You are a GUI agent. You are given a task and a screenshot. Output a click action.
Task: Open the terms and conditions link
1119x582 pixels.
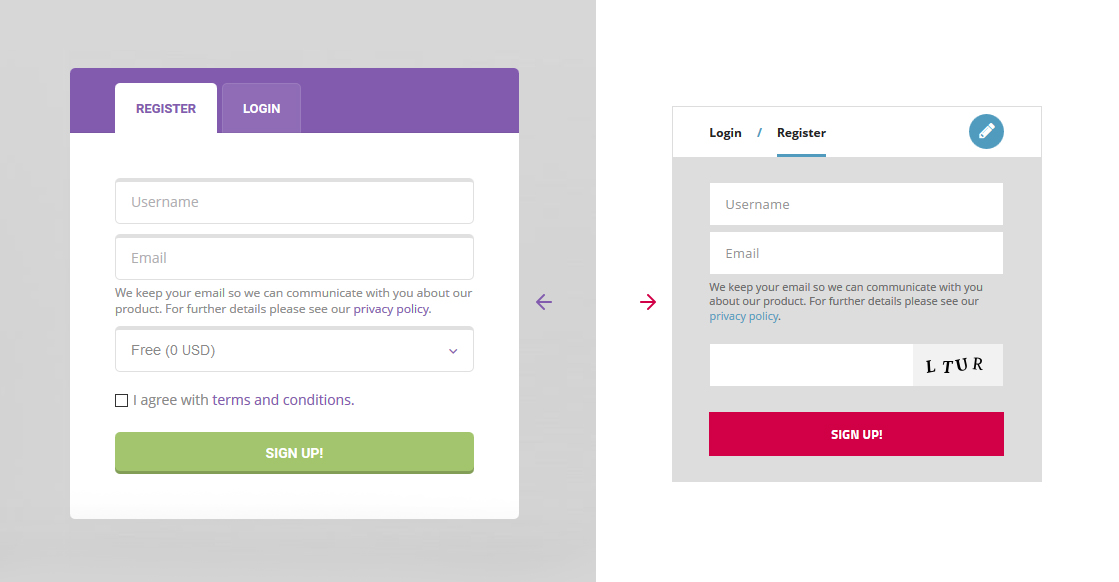click(x=282, y=400)
